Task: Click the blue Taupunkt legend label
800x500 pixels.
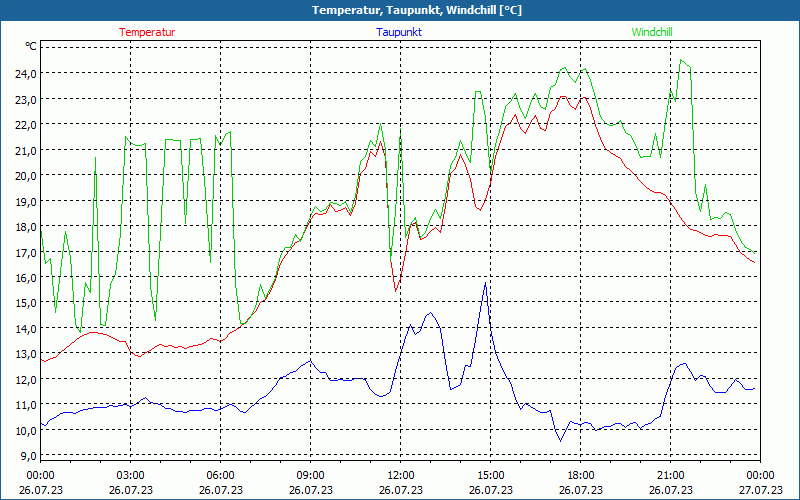Action: pyautogui.click(x=399, y=32)
